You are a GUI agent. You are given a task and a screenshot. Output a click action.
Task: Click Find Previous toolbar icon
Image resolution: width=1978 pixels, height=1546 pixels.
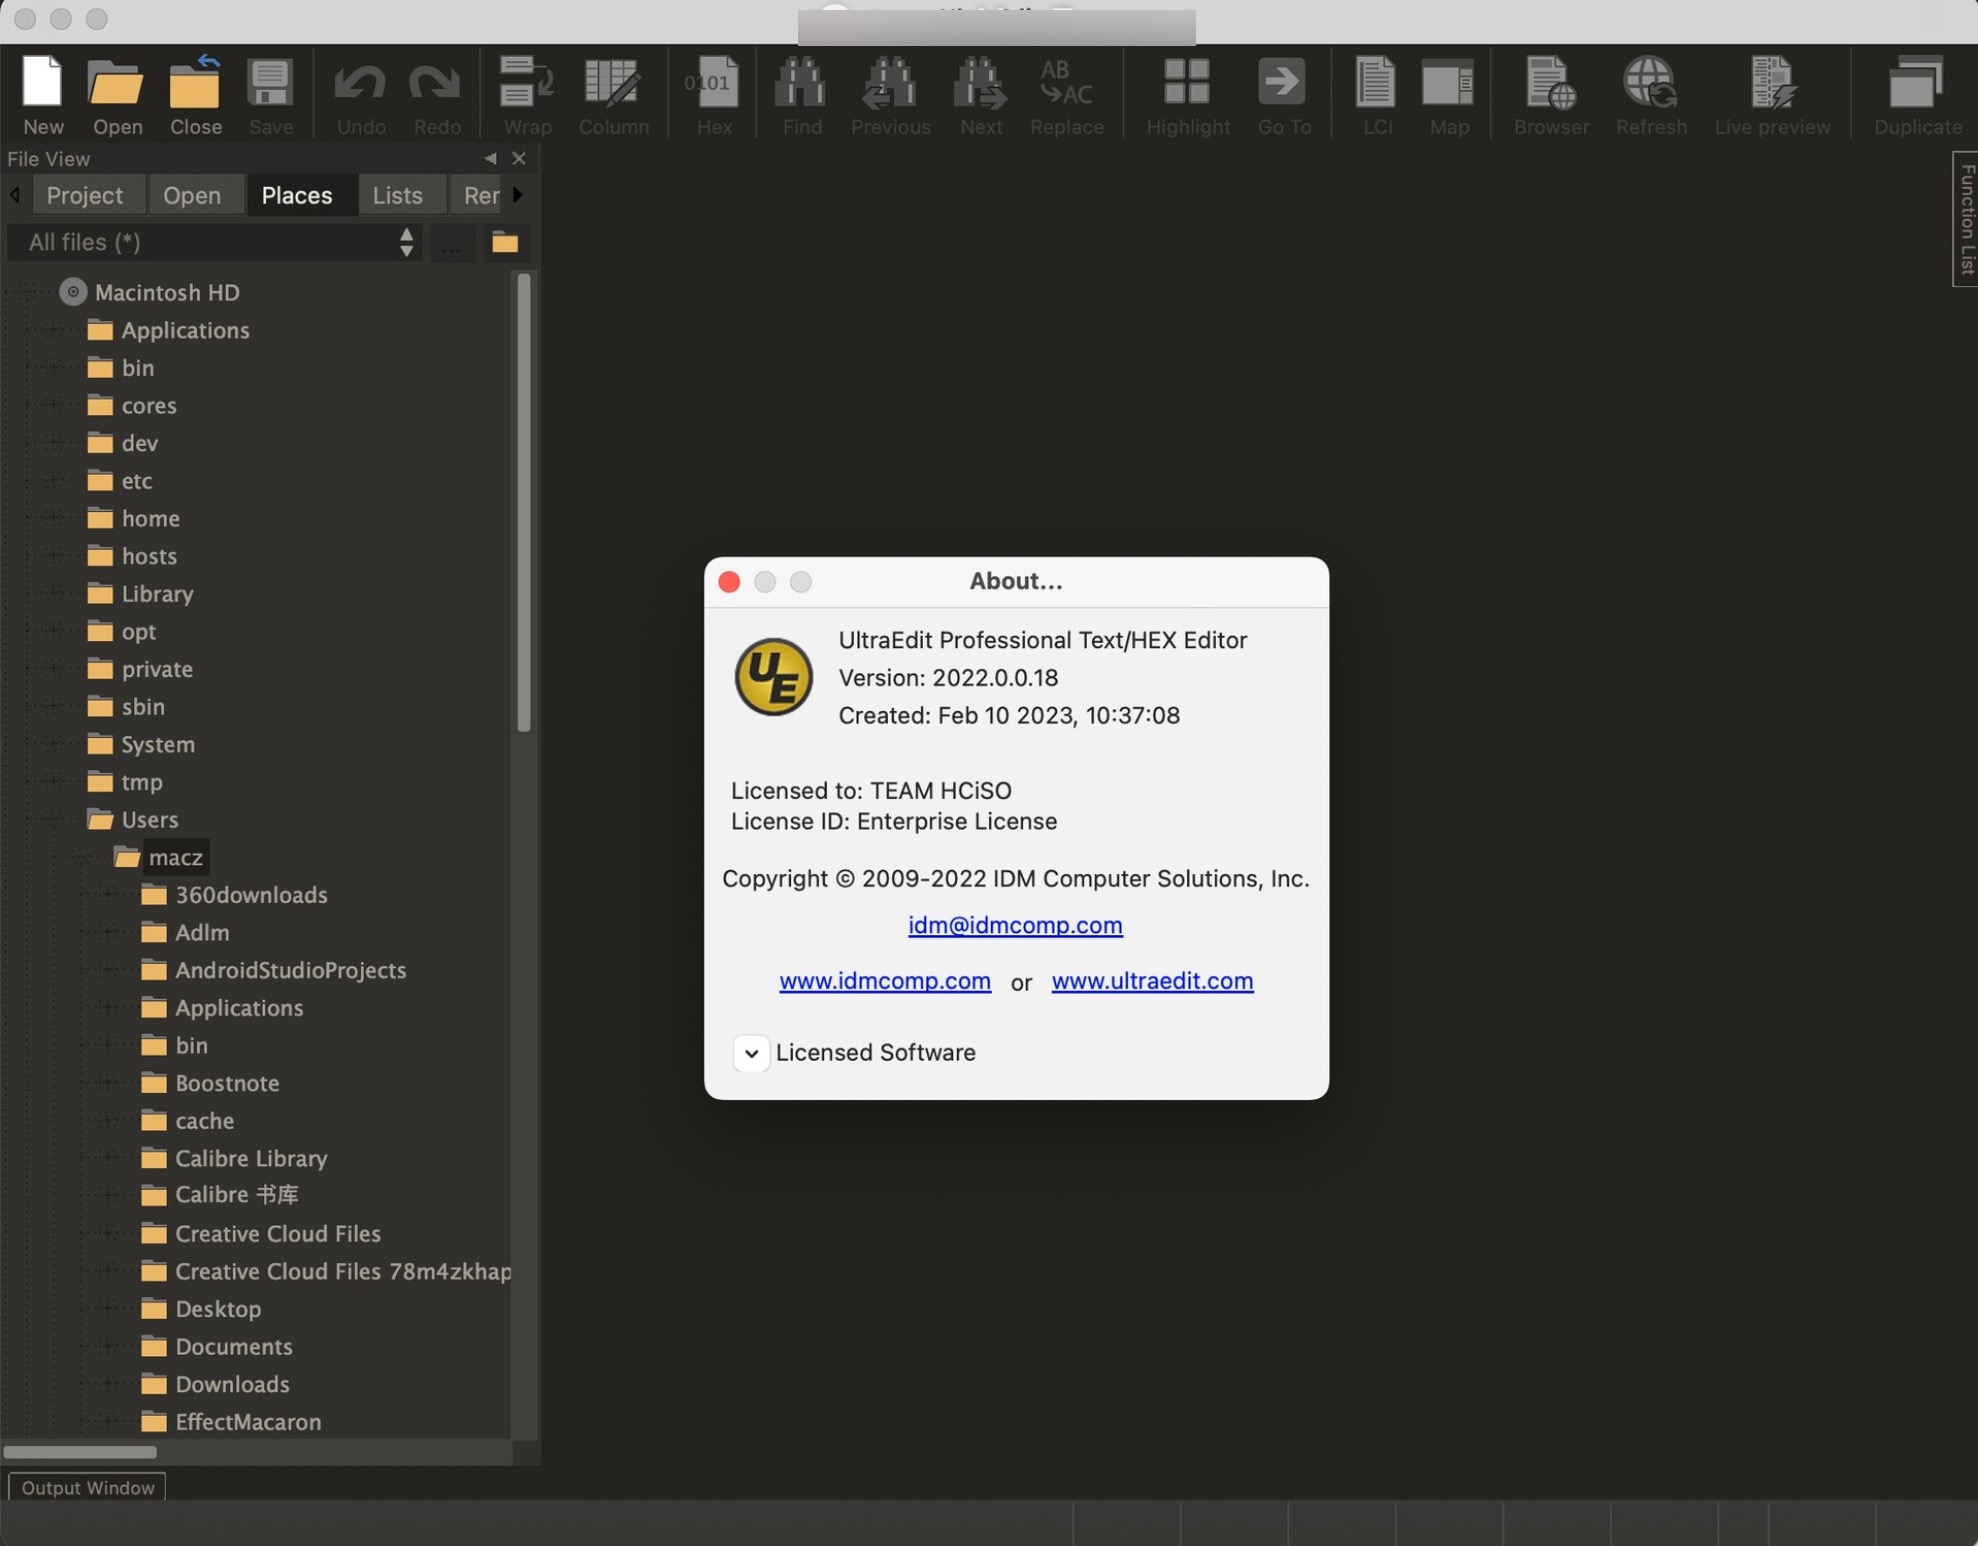pos(890,95)
